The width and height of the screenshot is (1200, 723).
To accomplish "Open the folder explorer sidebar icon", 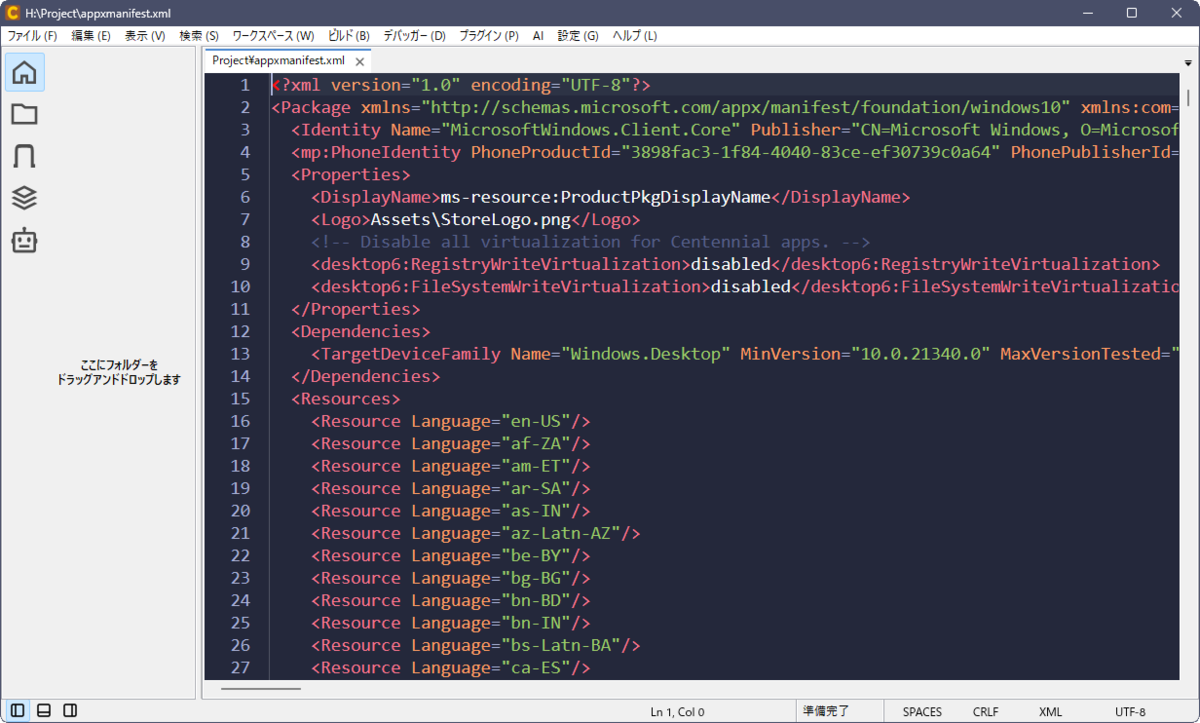I will click(24, 114).
